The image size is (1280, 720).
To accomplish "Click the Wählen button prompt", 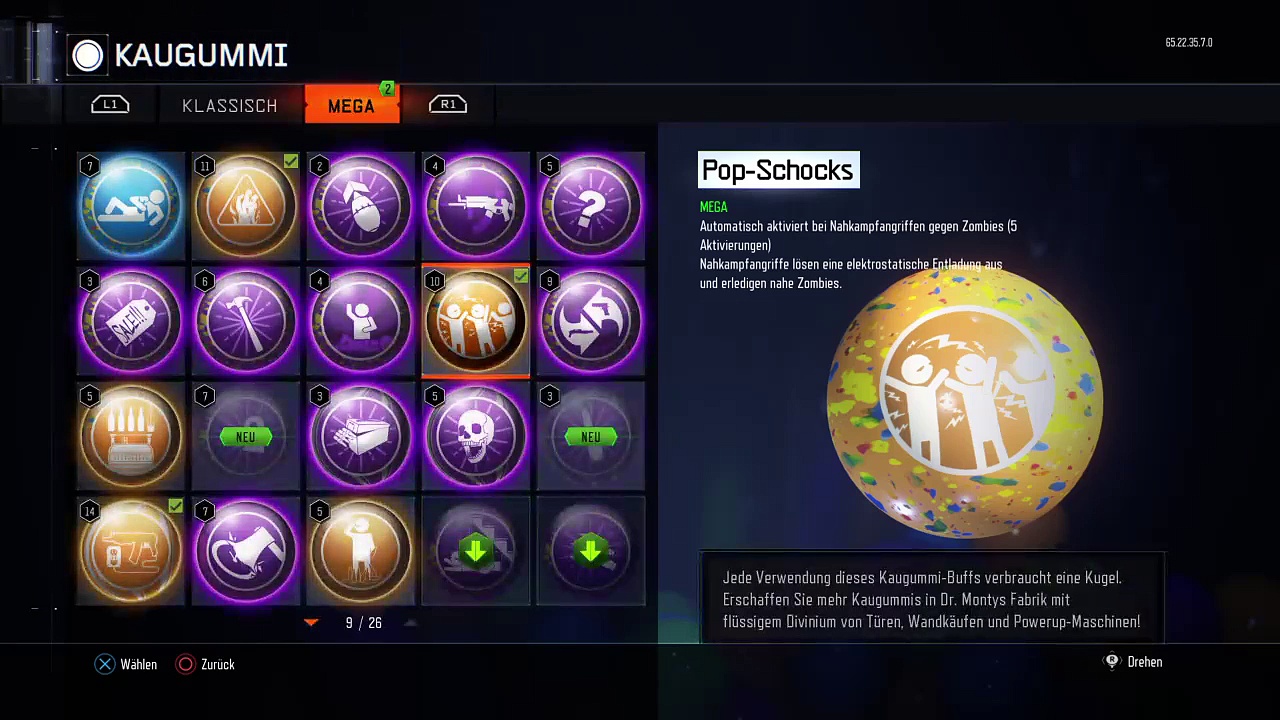I will click(126, 664).
